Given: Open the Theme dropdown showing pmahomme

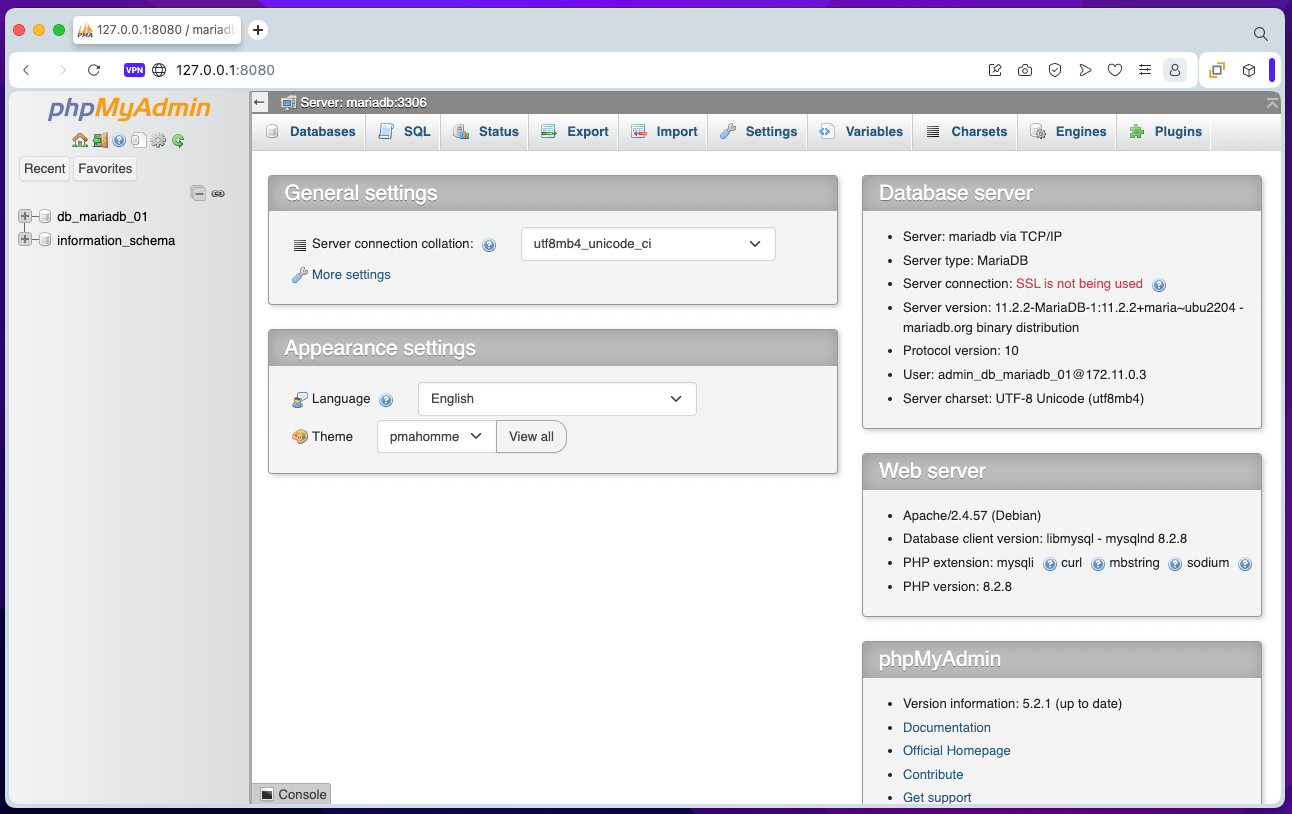Looking at the screenshot, I should 436,437.
